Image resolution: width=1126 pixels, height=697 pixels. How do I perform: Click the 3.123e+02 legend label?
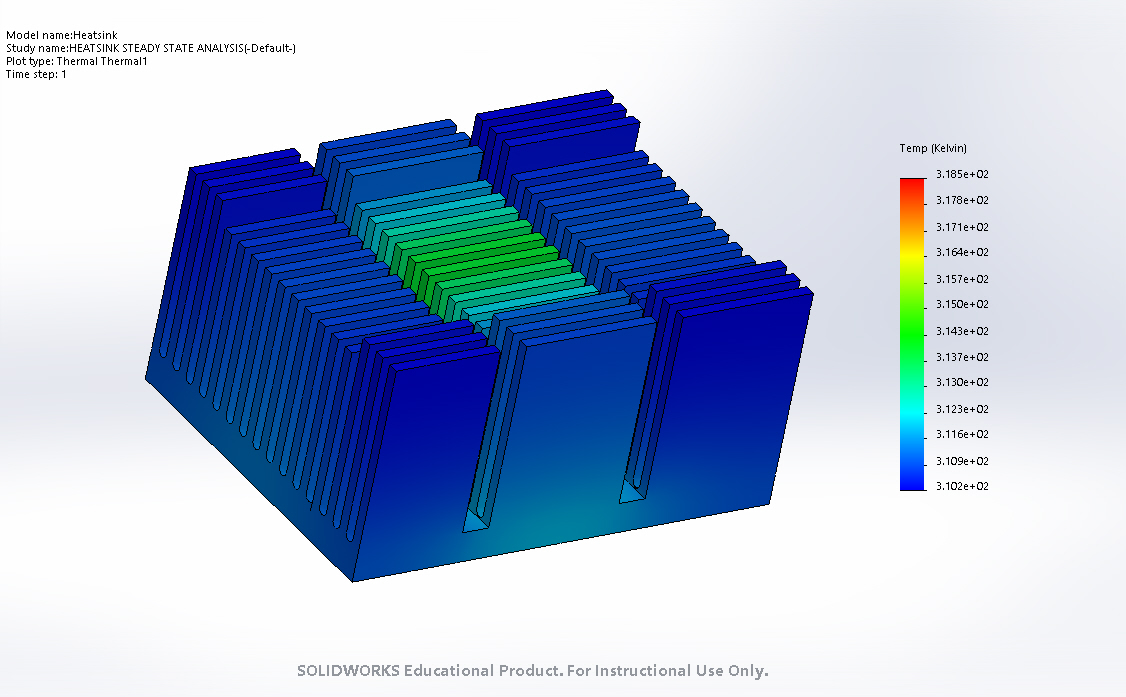tap(962, 409)
